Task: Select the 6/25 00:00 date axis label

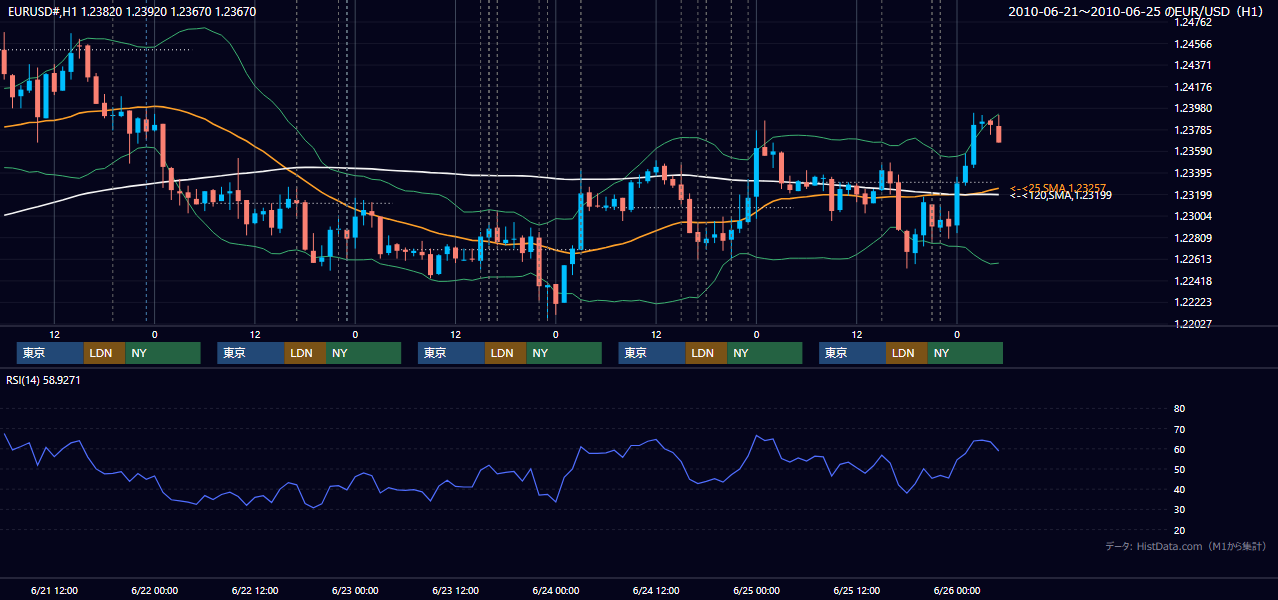Action: 757,590
